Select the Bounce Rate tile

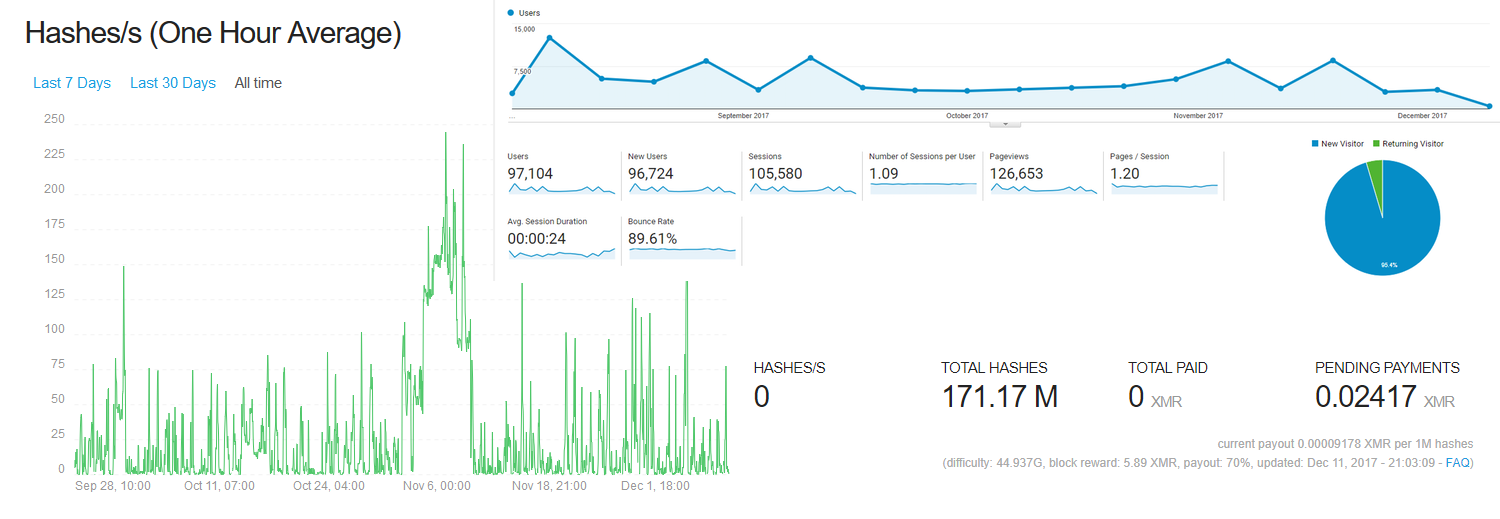click(x=681, y=240)
